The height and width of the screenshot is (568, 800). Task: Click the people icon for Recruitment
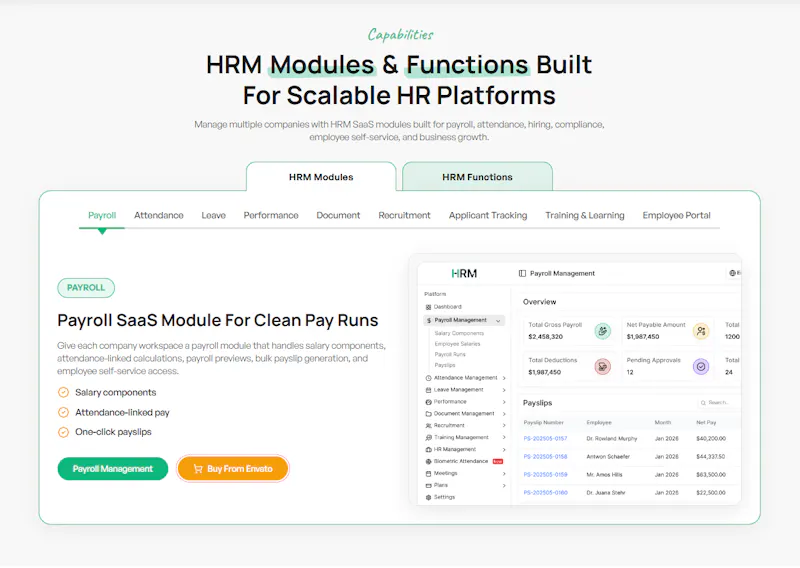tap(428, 426)
